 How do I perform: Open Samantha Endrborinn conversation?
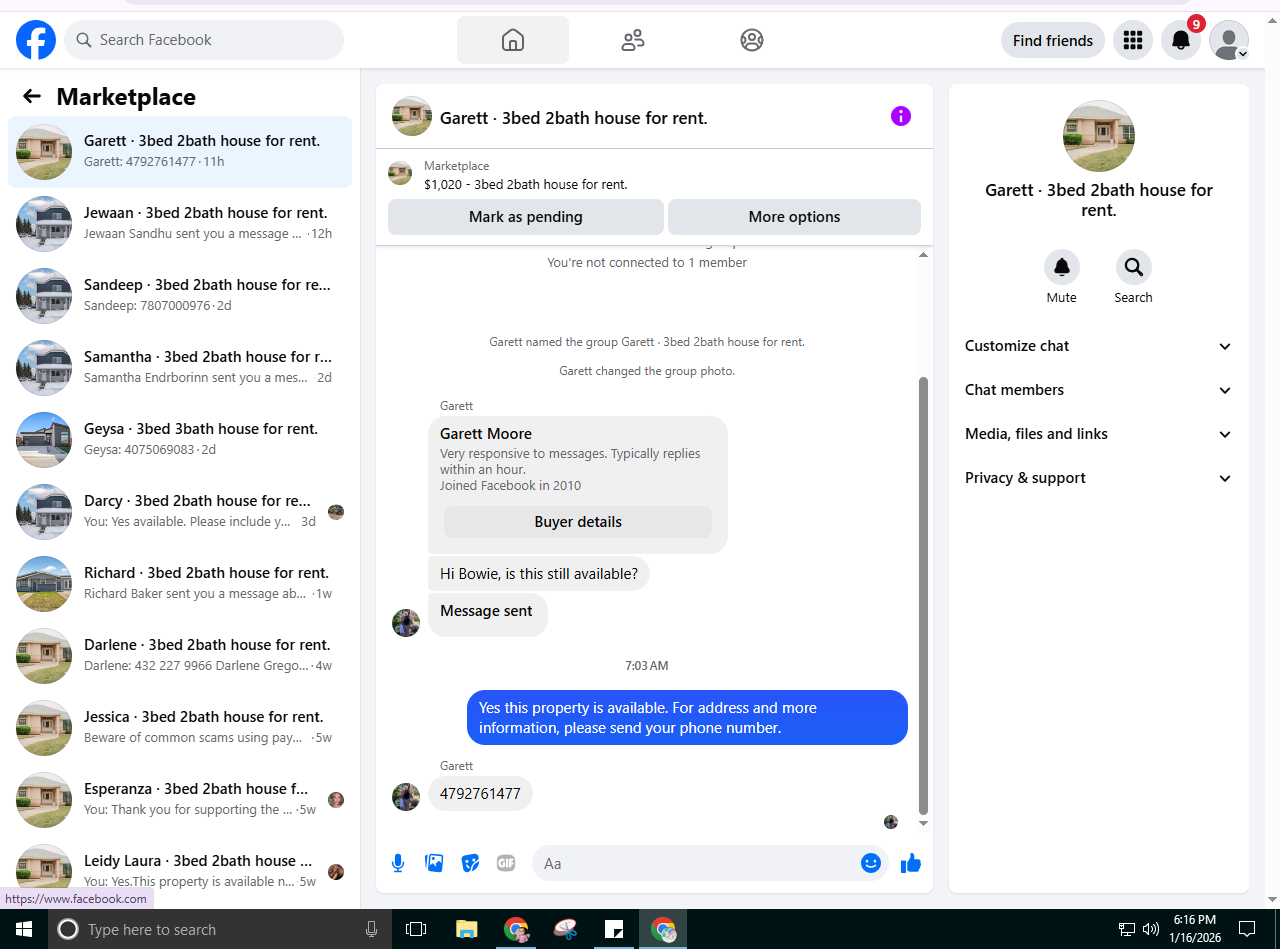180,368
